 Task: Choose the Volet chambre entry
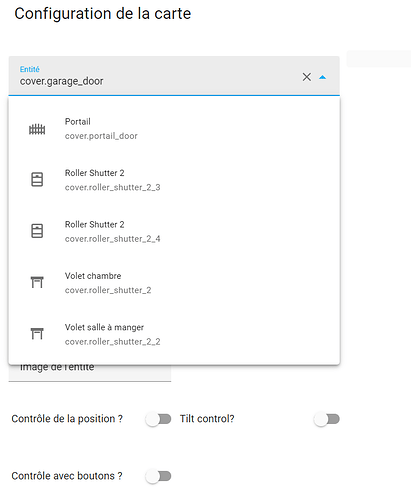pos(174,283)
